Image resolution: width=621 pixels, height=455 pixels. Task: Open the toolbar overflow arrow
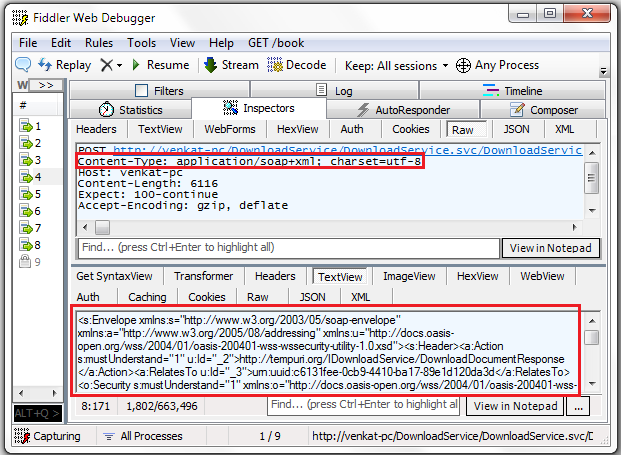click(x=603, y=71)
